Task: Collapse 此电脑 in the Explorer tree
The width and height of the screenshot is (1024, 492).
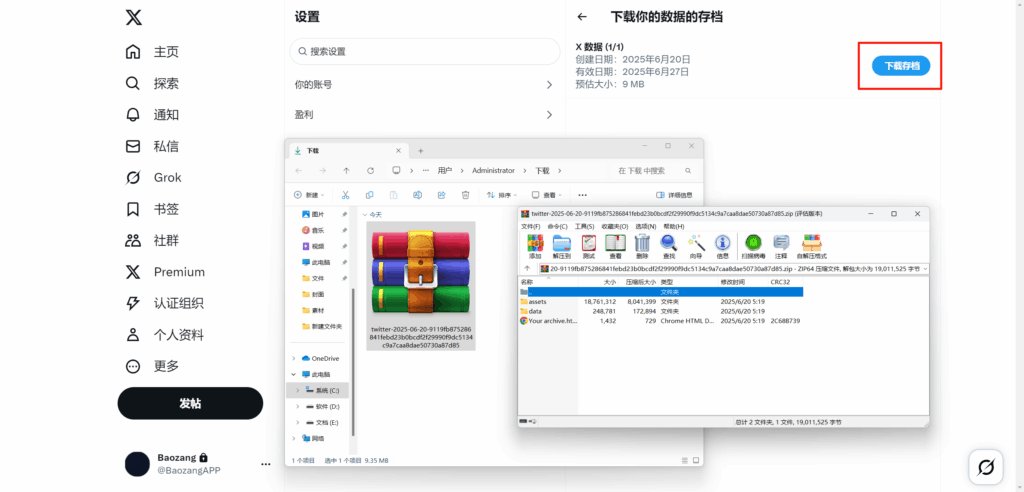Action: tap(294, 374)
